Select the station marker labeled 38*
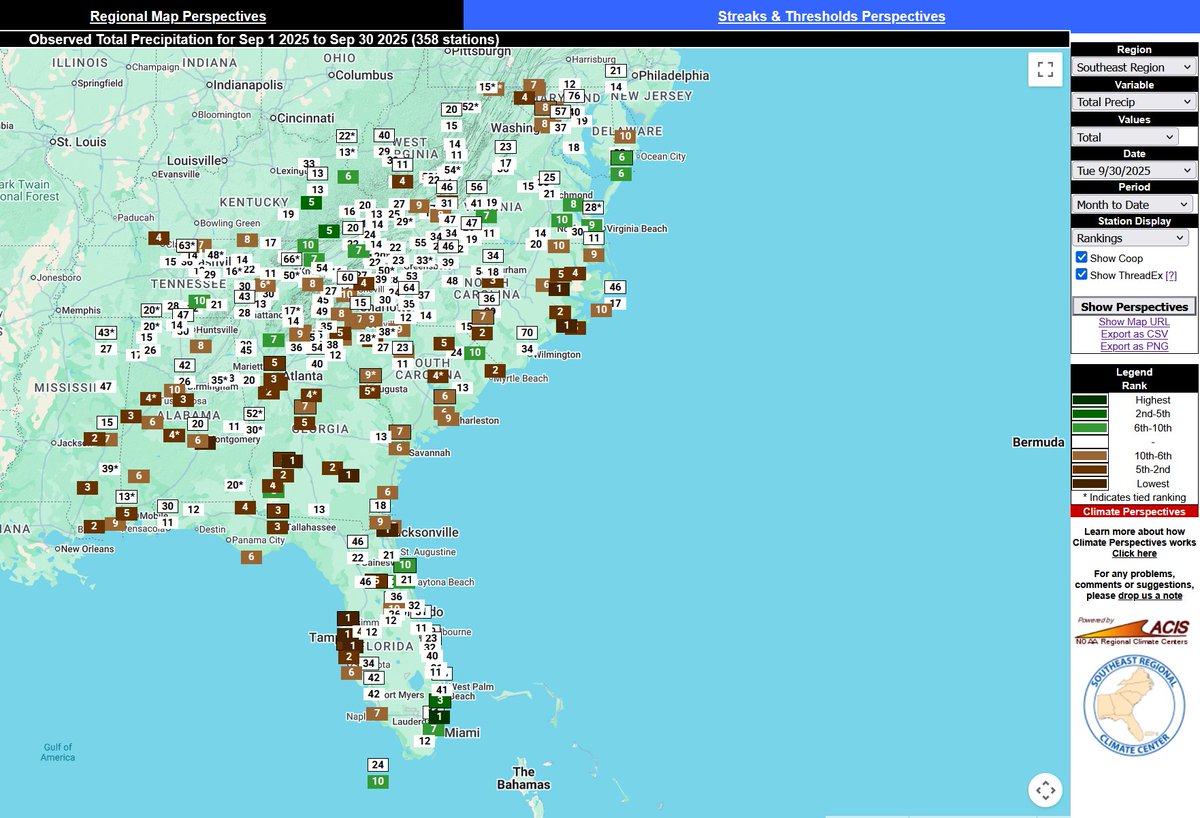Image resolution: width=1200 pixels, height=818 pixels. coord(387,332)
